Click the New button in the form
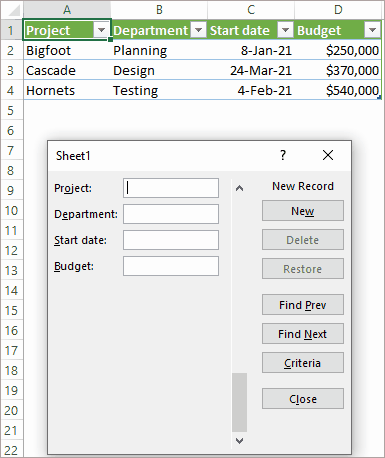The image size is (385, 458). click(x=303, y=211)
